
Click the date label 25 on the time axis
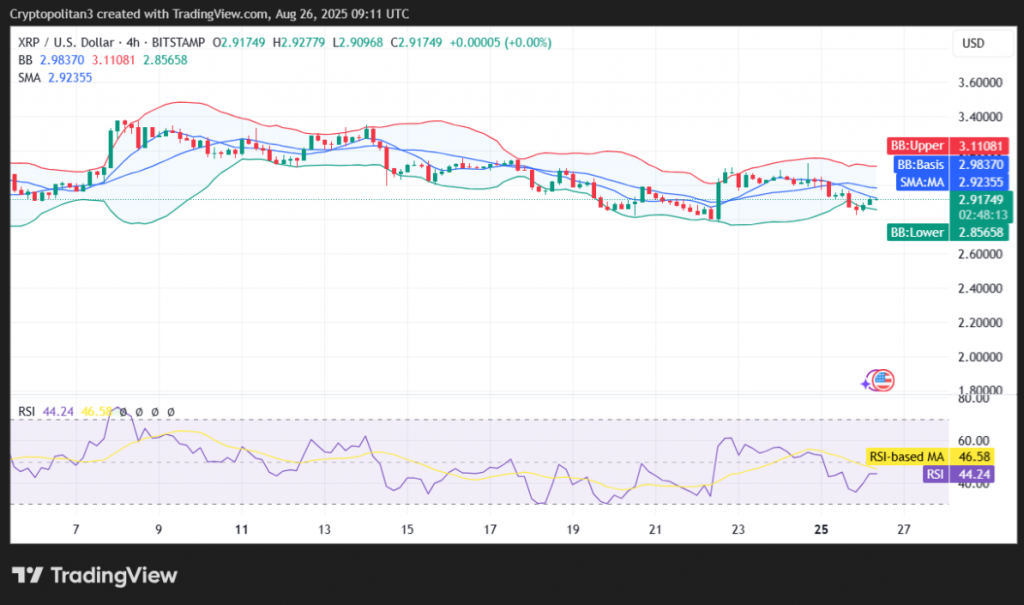821,529
